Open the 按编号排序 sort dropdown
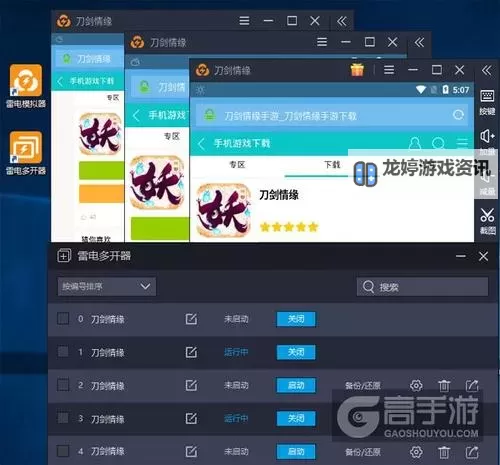 [107, 286]
